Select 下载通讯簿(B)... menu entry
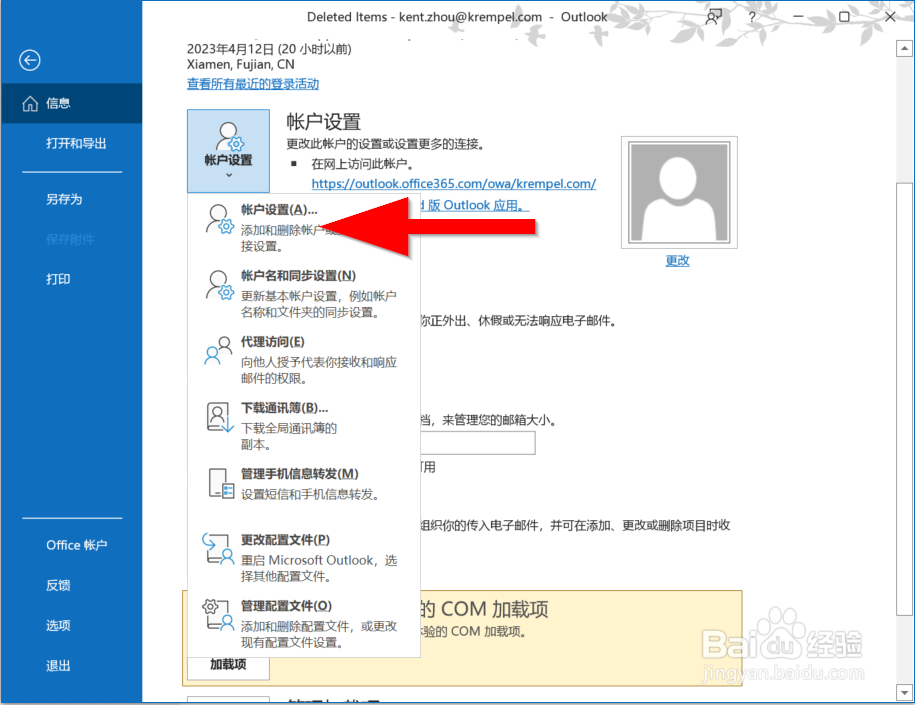 tap(303, 425)
